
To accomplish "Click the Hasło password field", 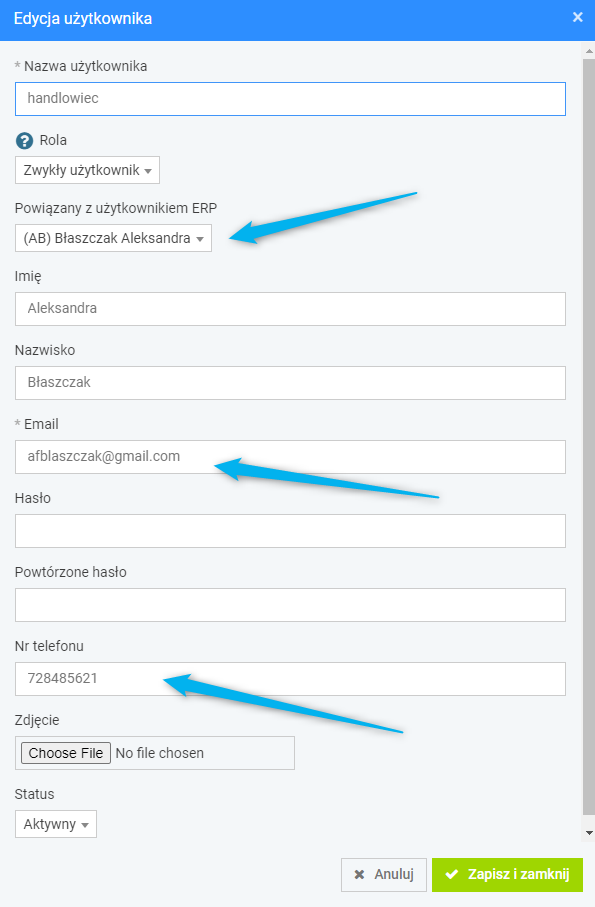I will click(290, 531).
